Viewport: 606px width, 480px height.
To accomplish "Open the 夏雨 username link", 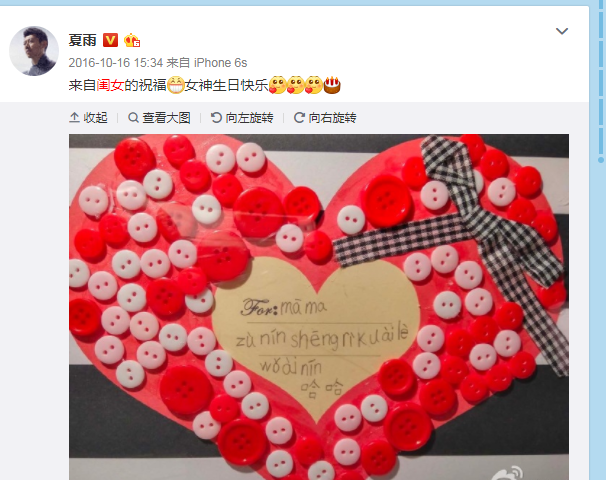I will click(x=82, y=40).
